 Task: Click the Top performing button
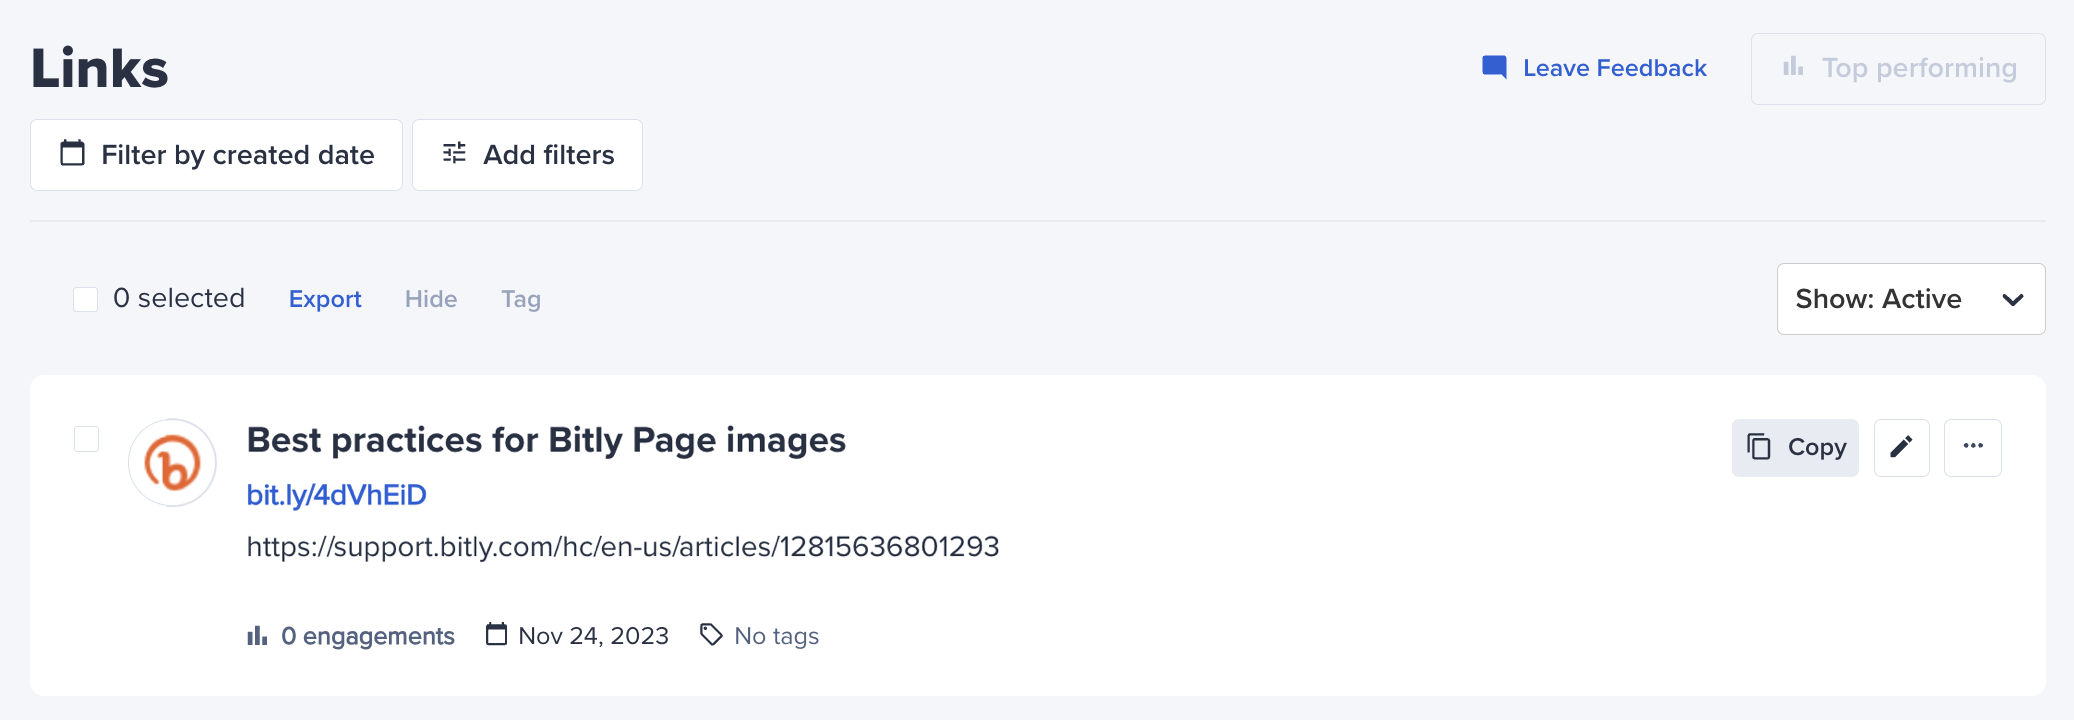click(1898, 69)
